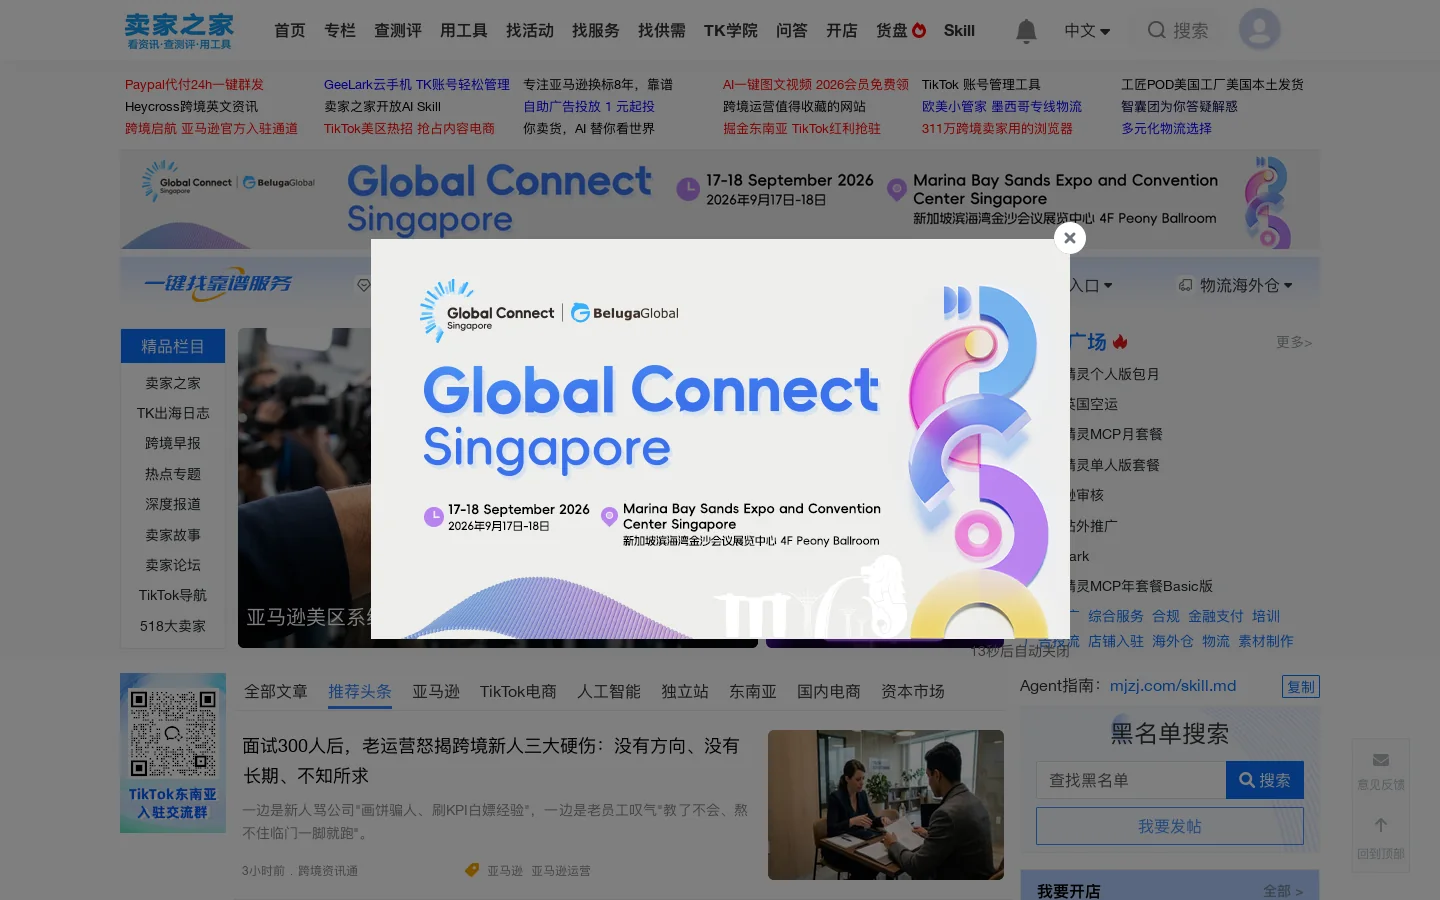Open the mjzj.com/skill.md link
The width and height of the screenshot is (1440, 900).
1173,686
